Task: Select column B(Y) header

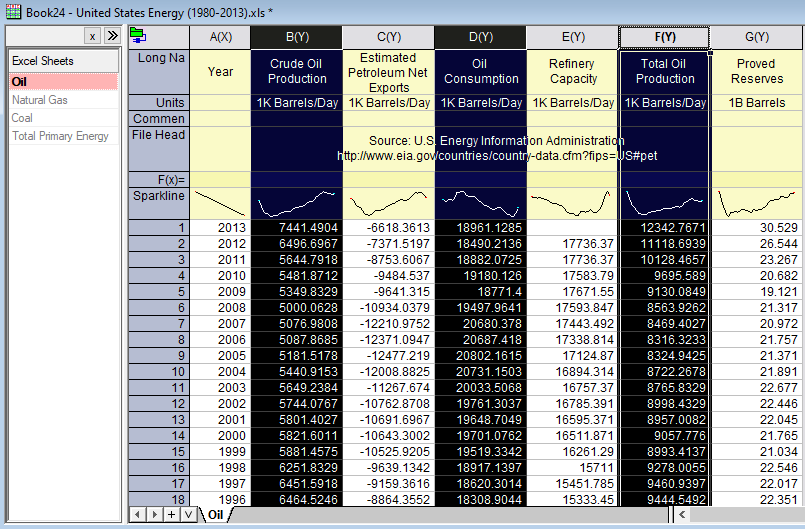Action: [297, 37]
